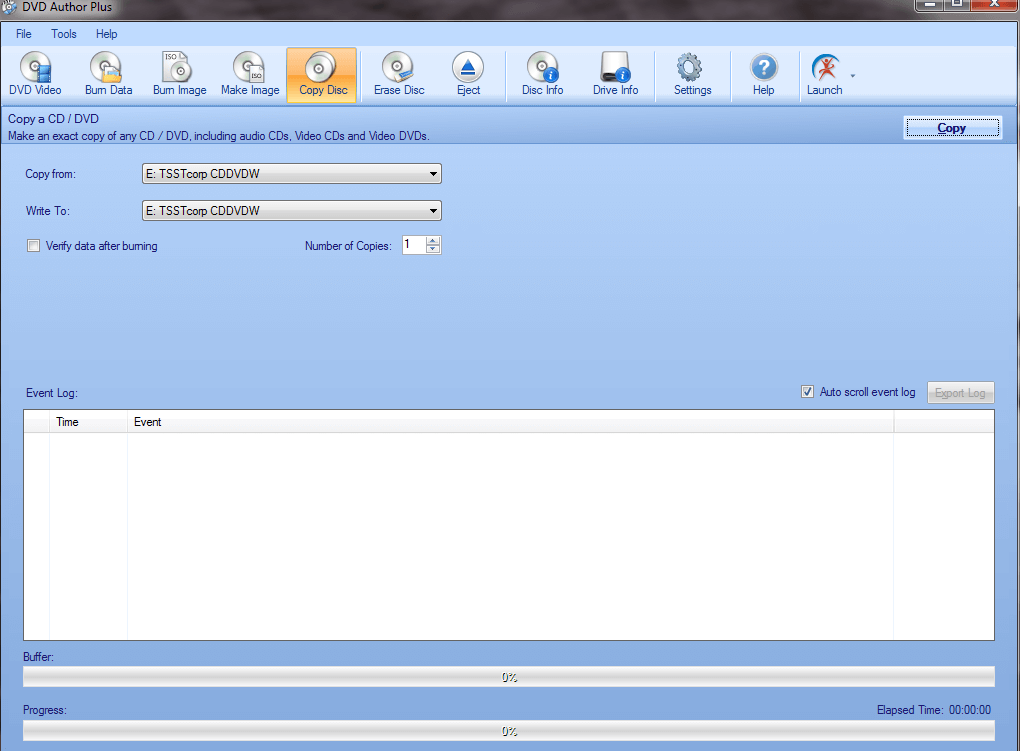Click the DVD Author Plus title bar icon
The width and height of the screenshot is (1020, 751).
coord(8,7)
